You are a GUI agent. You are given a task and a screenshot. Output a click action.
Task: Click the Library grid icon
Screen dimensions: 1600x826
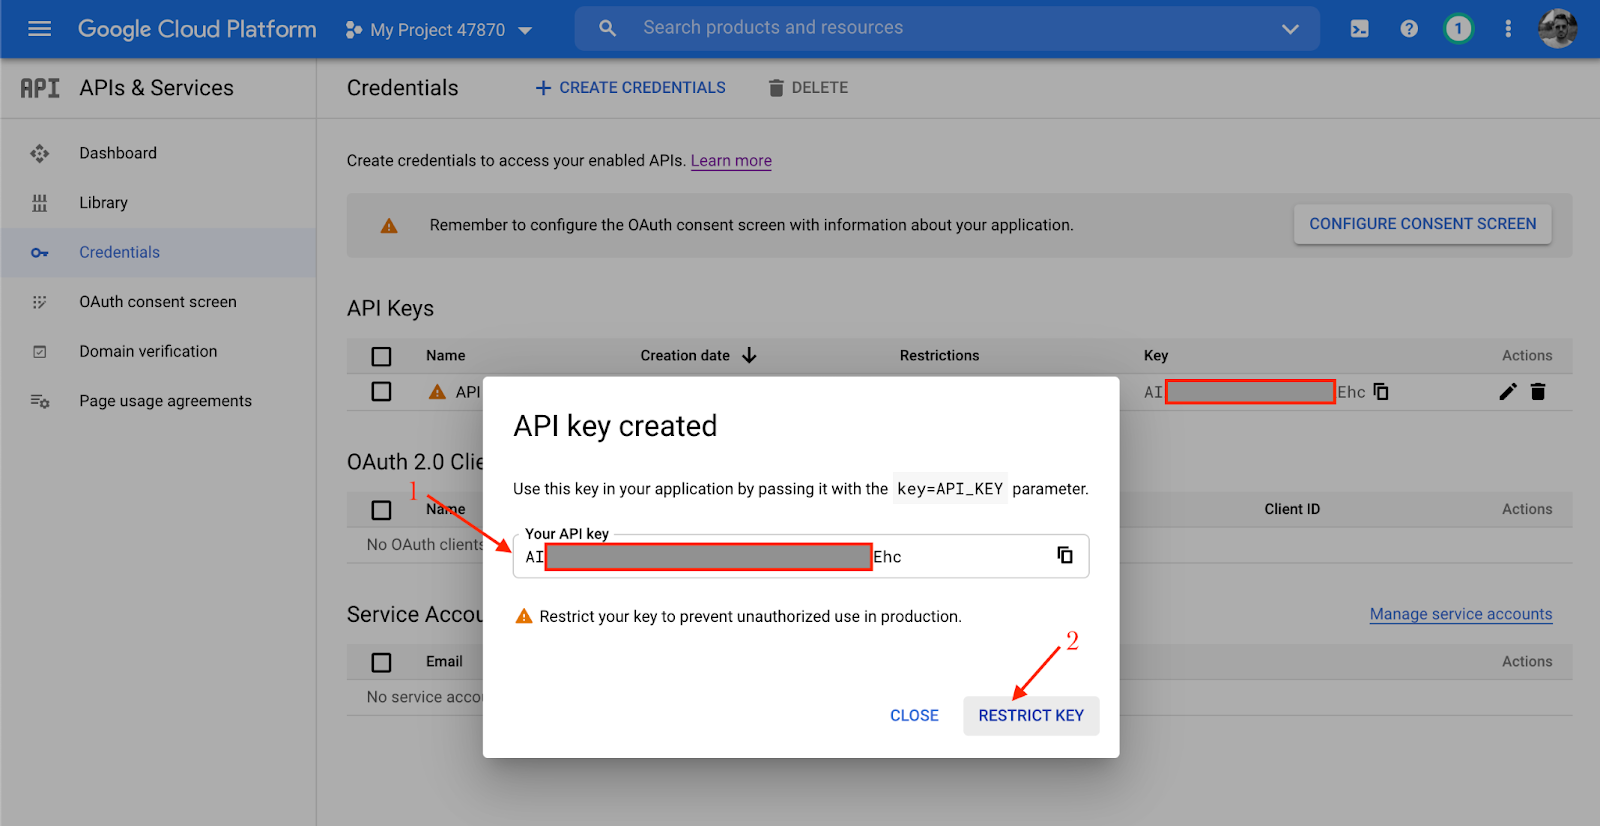(40, 203)
